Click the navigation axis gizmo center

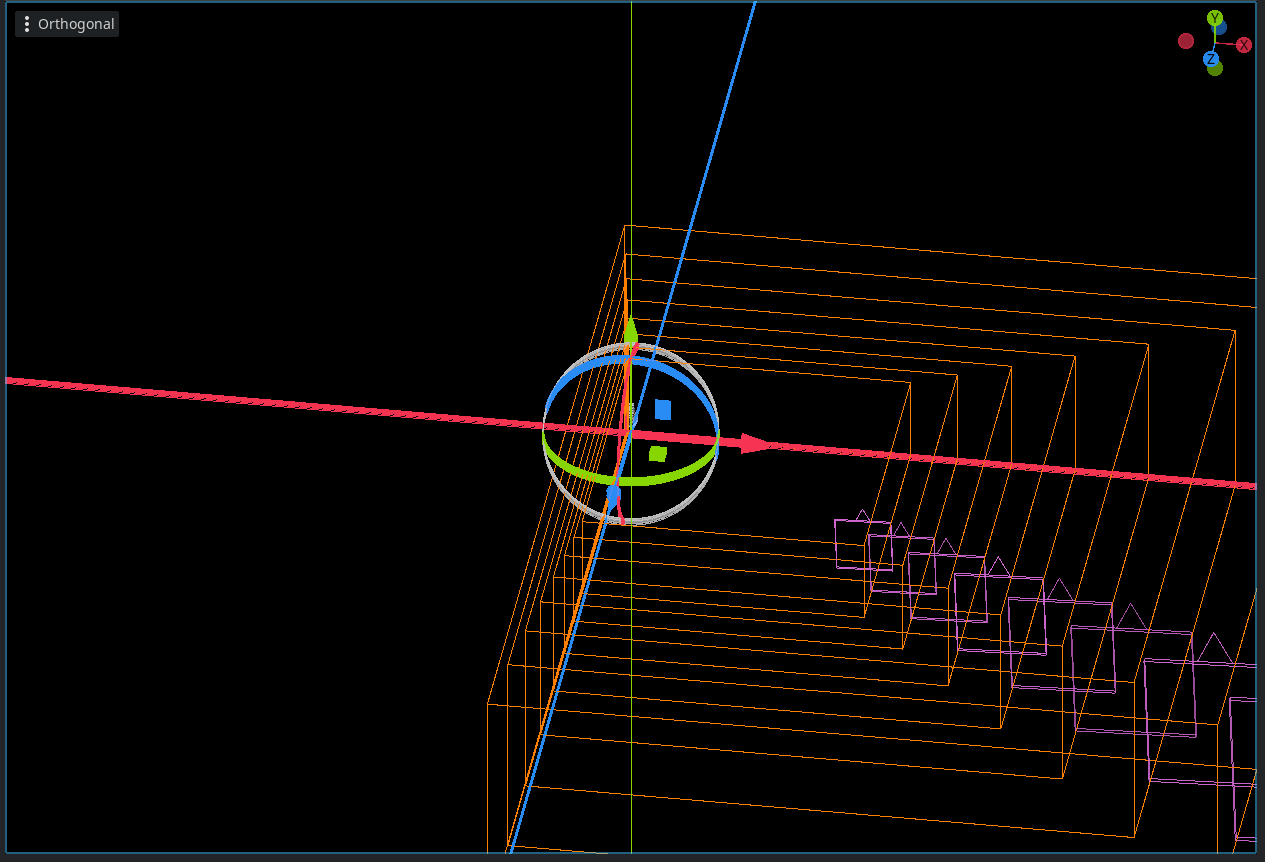click(x=1216, y=43)
